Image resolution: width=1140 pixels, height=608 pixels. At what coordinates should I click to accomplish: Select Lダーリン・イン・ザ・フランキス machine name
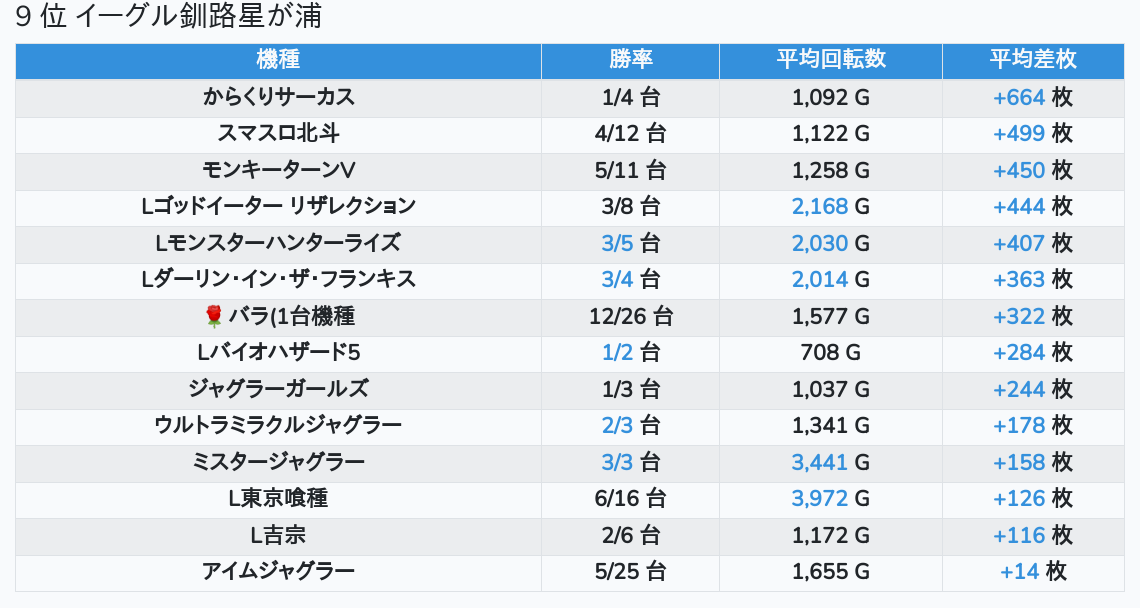point(278,279)
